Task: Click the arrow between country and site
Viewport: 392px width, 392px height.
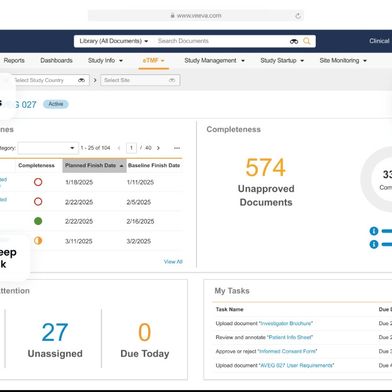Action: pyautogui.click(x=95, y=80)
